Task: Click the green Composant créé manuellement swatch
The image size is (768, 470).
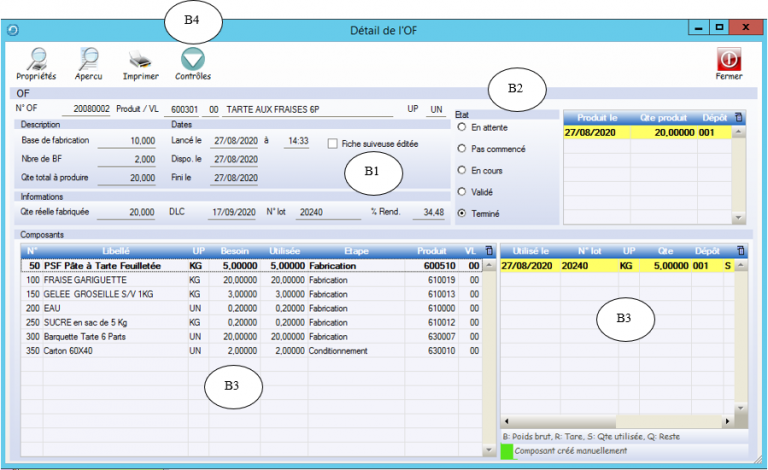Action: tap(507, 451)
